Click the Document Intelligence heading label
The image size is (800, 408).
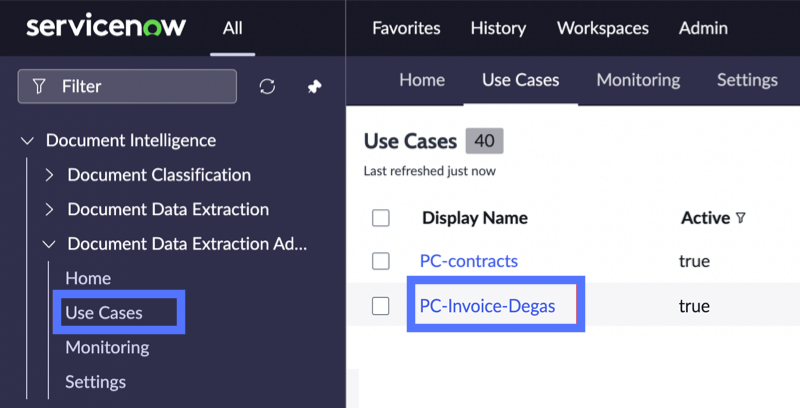coord(131,141)
